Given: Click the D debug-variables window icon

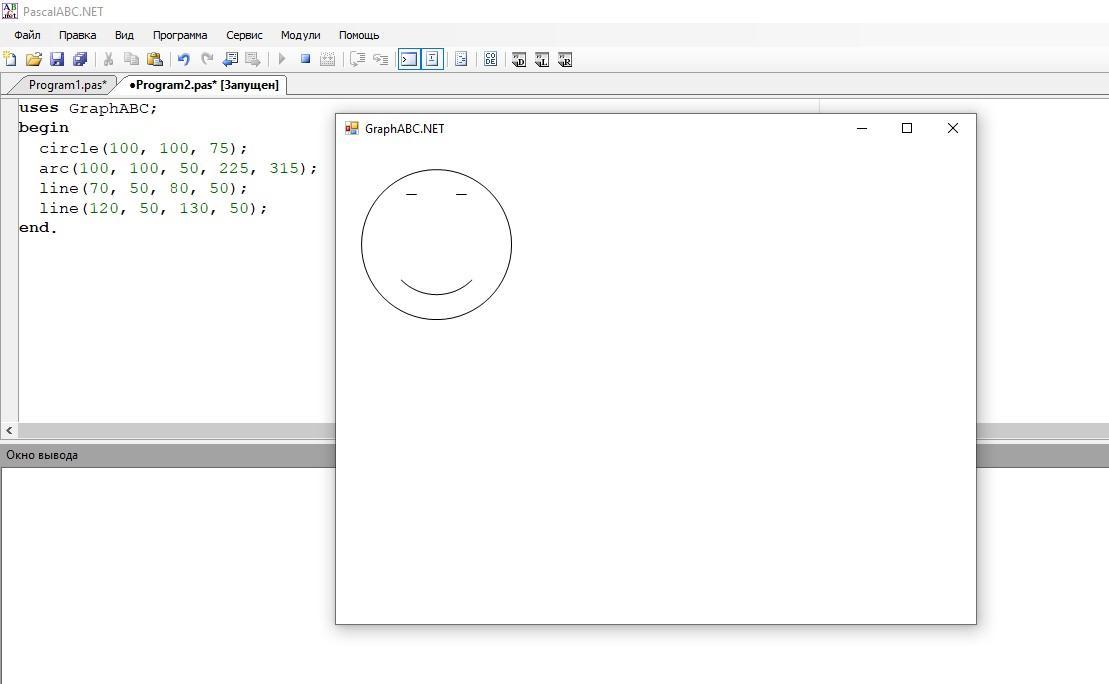Looking at the screenshot, I should pos(519,60).
